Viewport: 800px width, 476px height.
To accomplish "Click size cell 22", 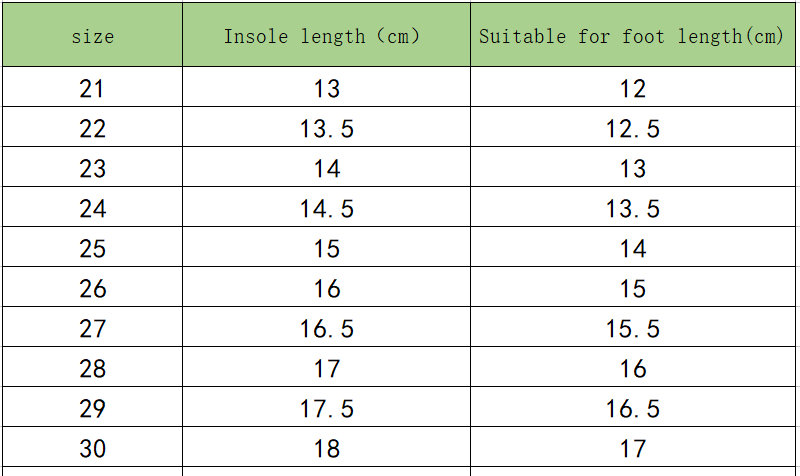I will point(92,129).
